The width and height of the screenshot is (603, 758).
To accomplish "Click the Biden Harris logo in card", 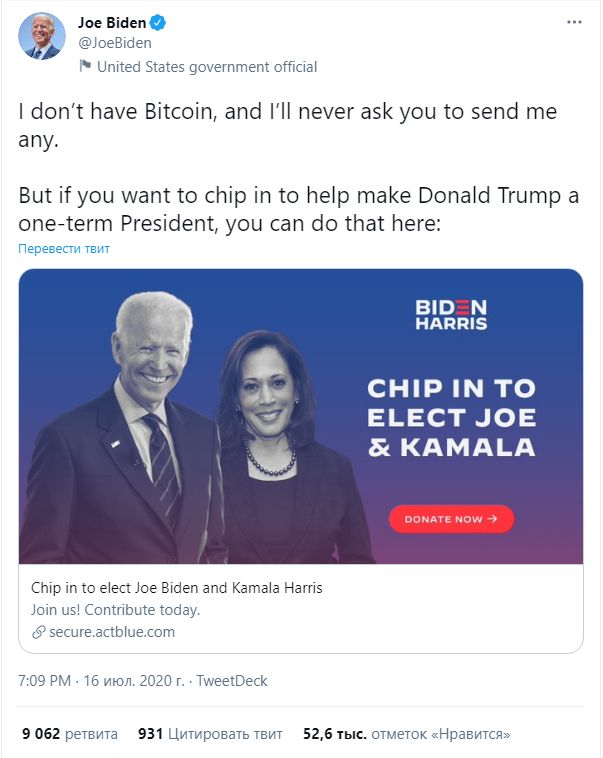I will click(451, 315).
